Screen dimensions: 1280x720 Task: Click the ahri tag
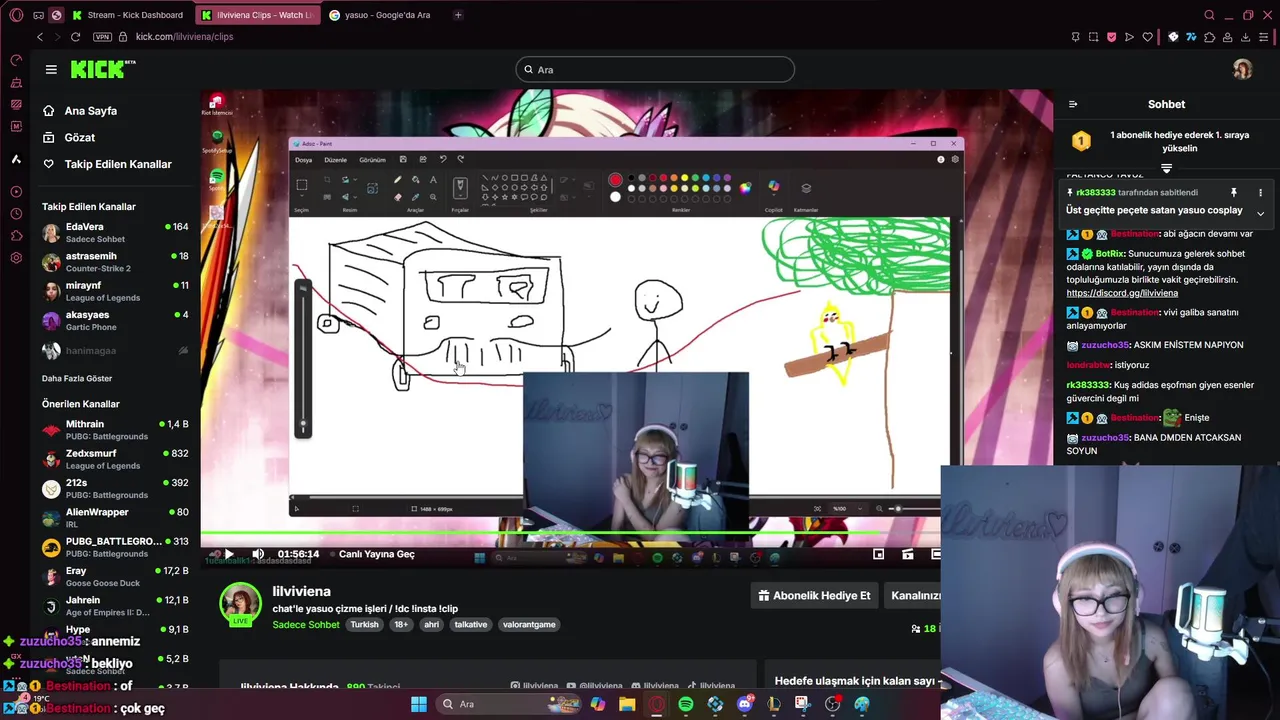(431, 625)
